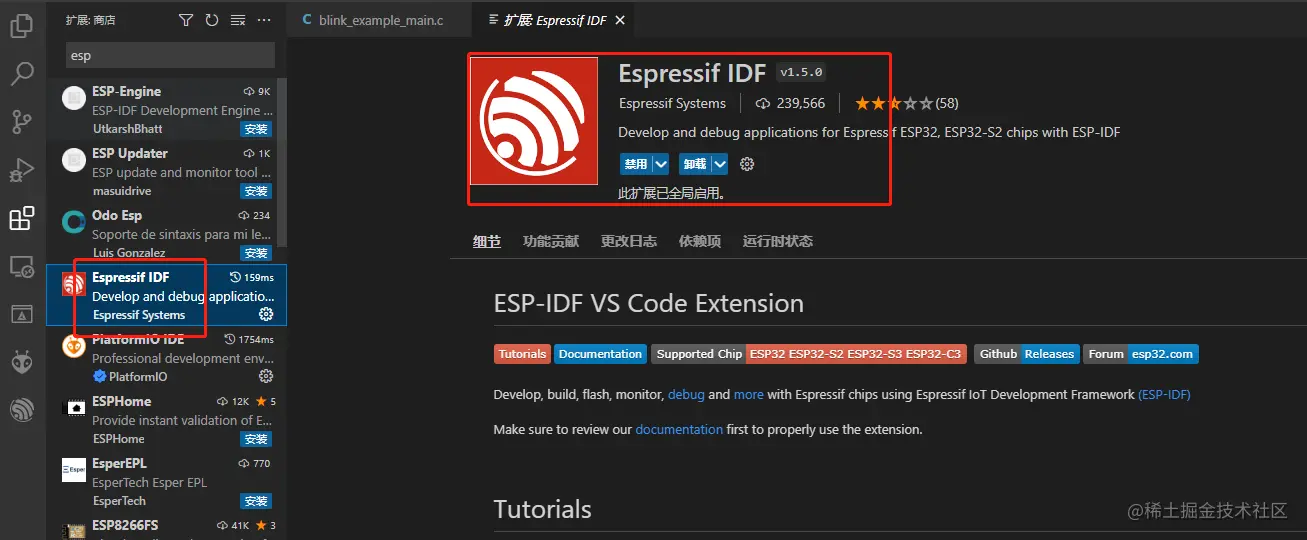Select EsperEPL in extension list
Screen dimensions: 1307x540
tap(166, 481)
